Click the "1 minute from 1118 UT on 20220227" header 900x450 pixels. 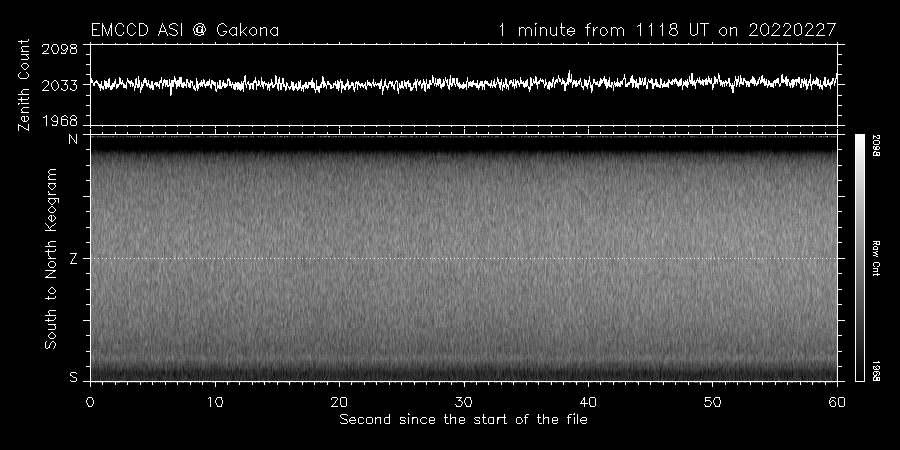click(x=668, y=30)
